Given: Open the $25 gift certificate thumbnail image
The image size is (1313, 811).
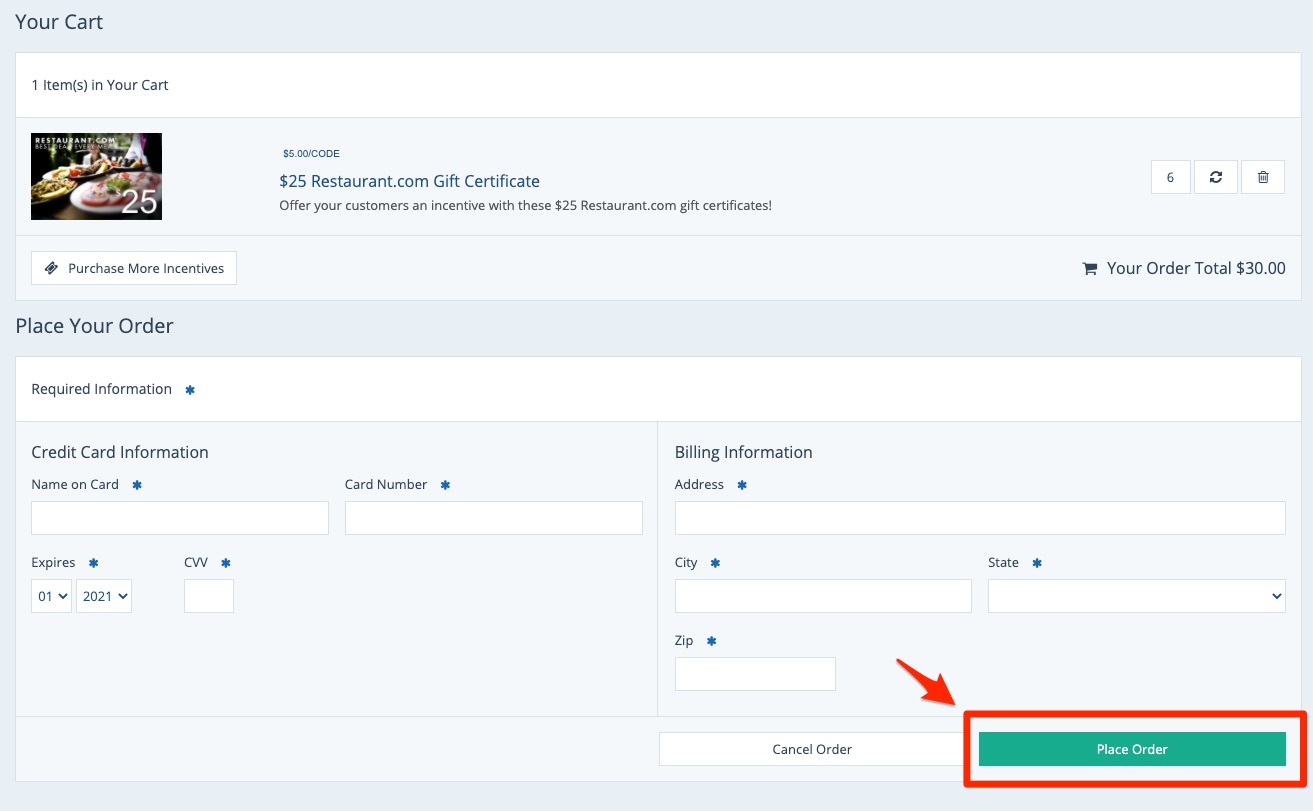Looking at the screenshot, I should tap(96, 176).
